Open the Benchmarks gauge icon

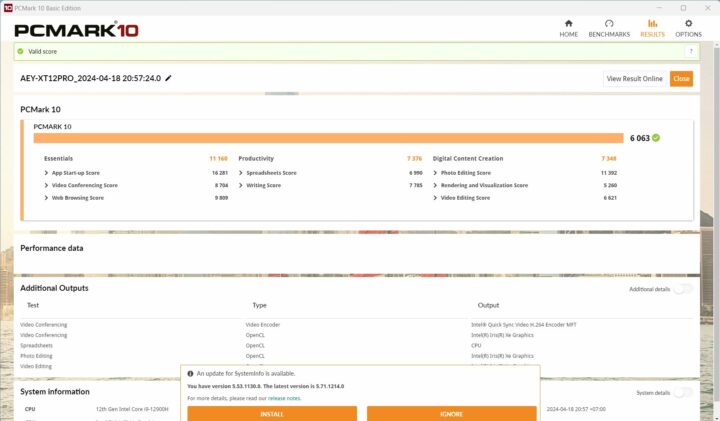[x=609, y=23]
